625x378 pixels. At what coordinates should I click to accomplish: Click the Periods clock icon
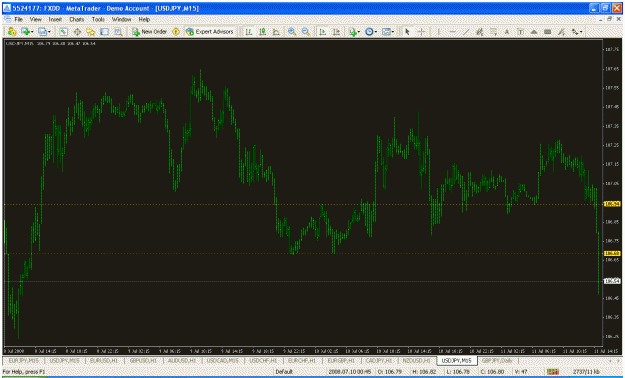pos(369,32)
